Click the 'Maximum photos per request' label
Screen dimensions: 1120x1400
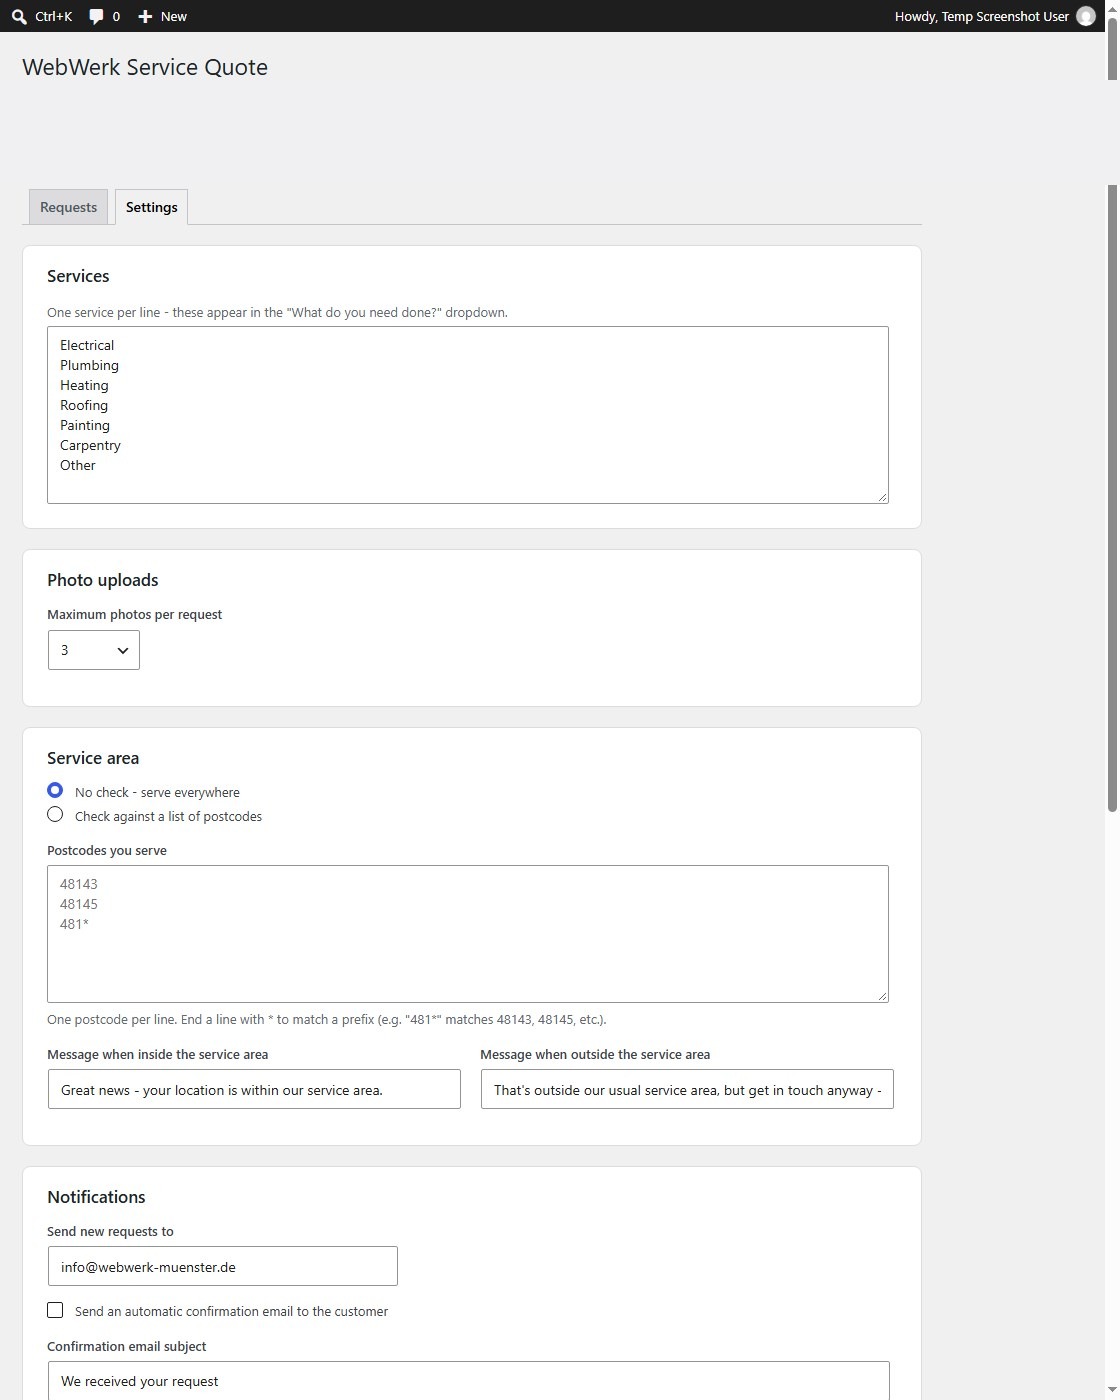coord(134,614)
